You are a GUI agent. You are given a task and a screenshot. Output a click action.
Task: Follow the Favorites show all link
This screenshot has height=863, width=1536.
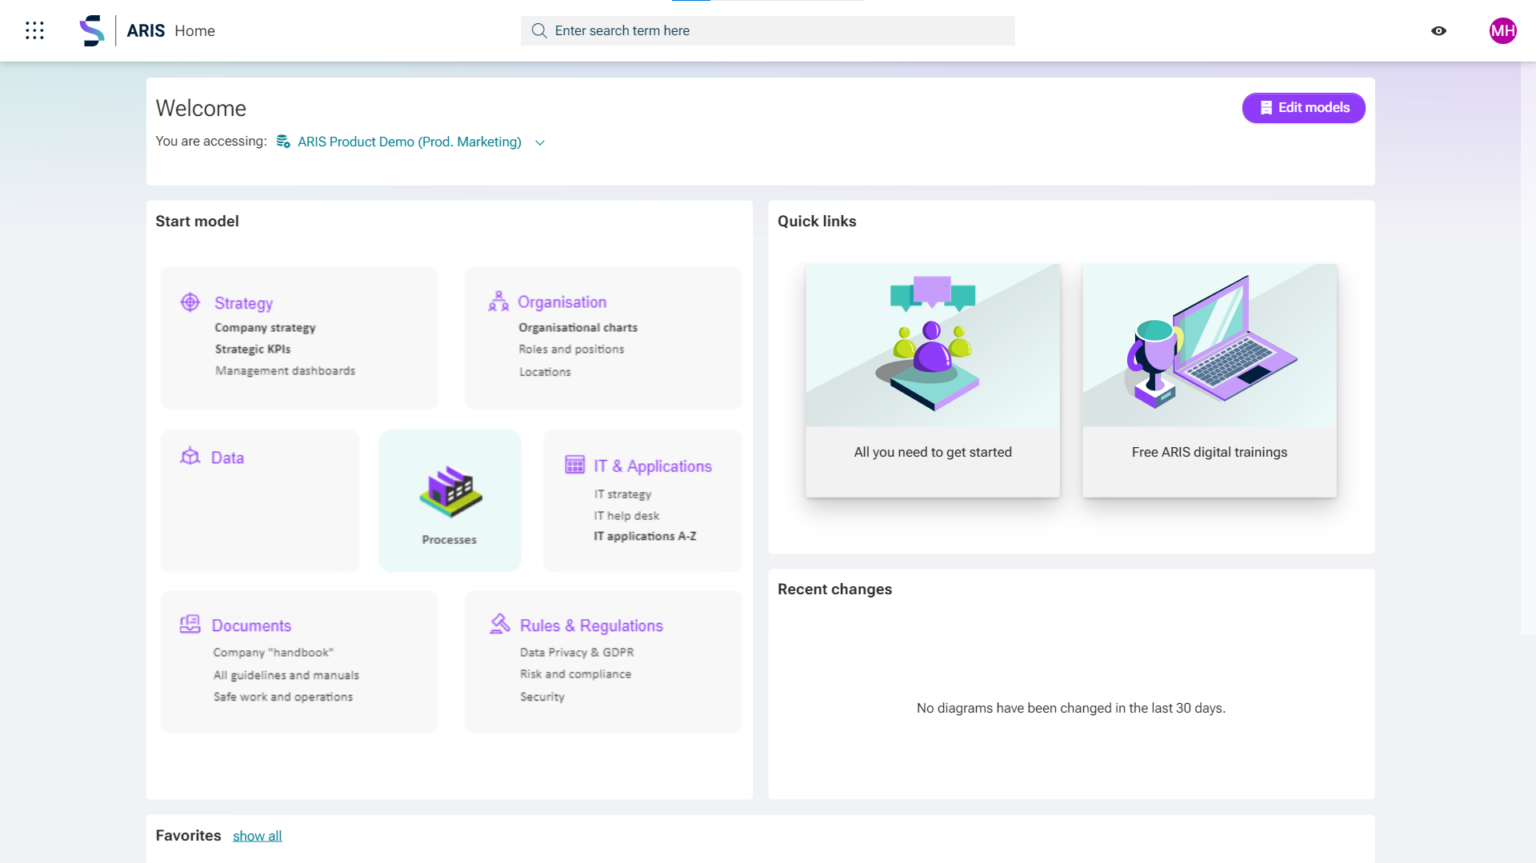[x=257, y=836]
